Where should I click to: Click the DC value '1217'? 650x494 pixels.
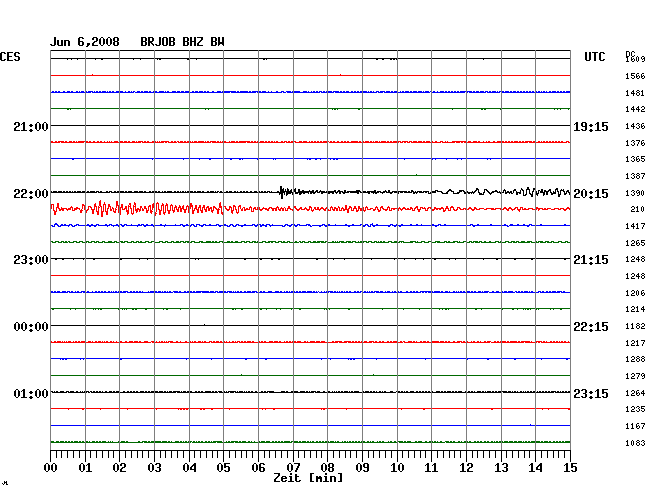point(635,343)
